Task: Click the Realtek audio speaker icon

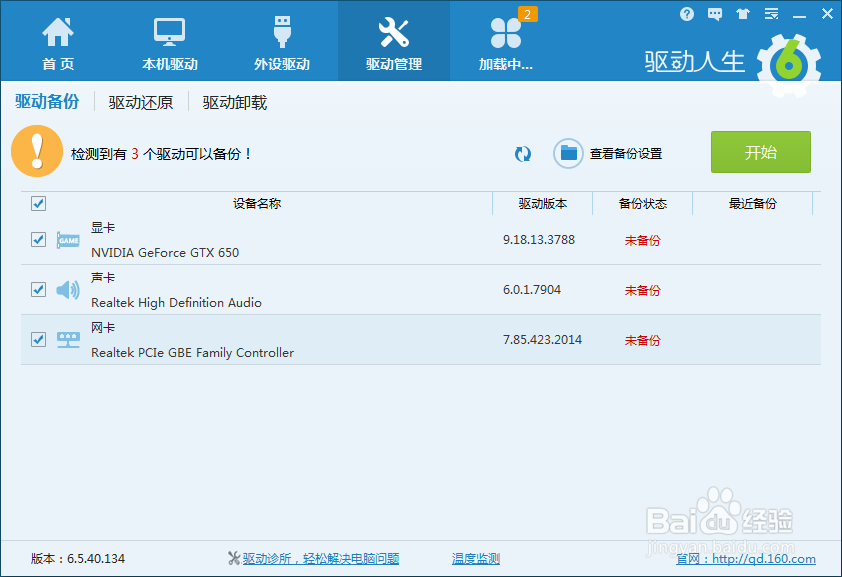Action: (68, 290)
